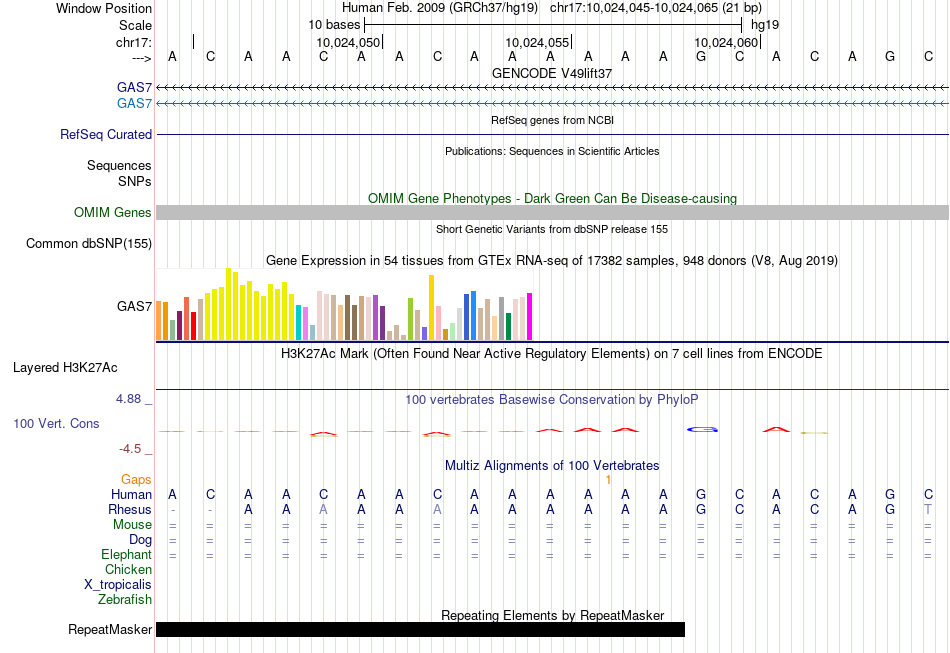
Task: Click the PhyloP upper value '4.88'
Action: coord(128,399)
